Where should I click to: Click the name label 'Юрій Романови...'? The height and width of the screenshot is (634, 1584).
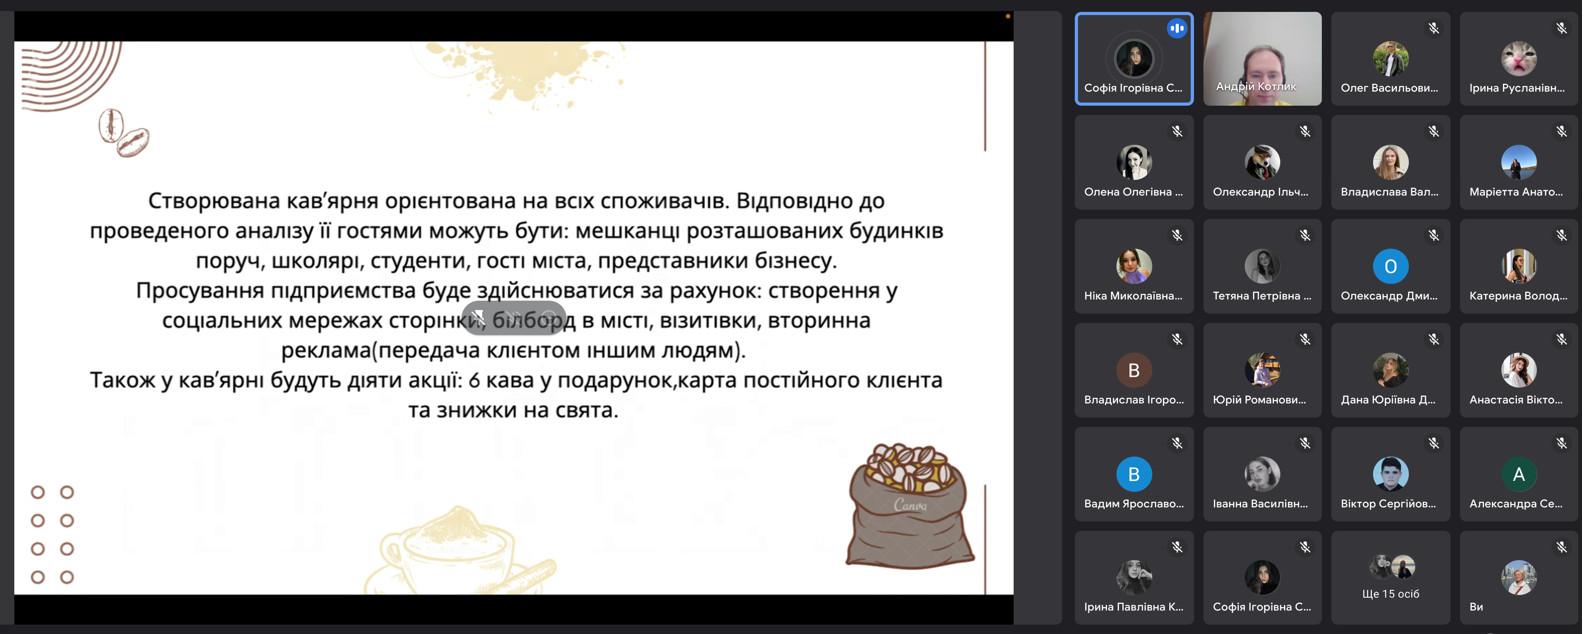(1260, 400)
